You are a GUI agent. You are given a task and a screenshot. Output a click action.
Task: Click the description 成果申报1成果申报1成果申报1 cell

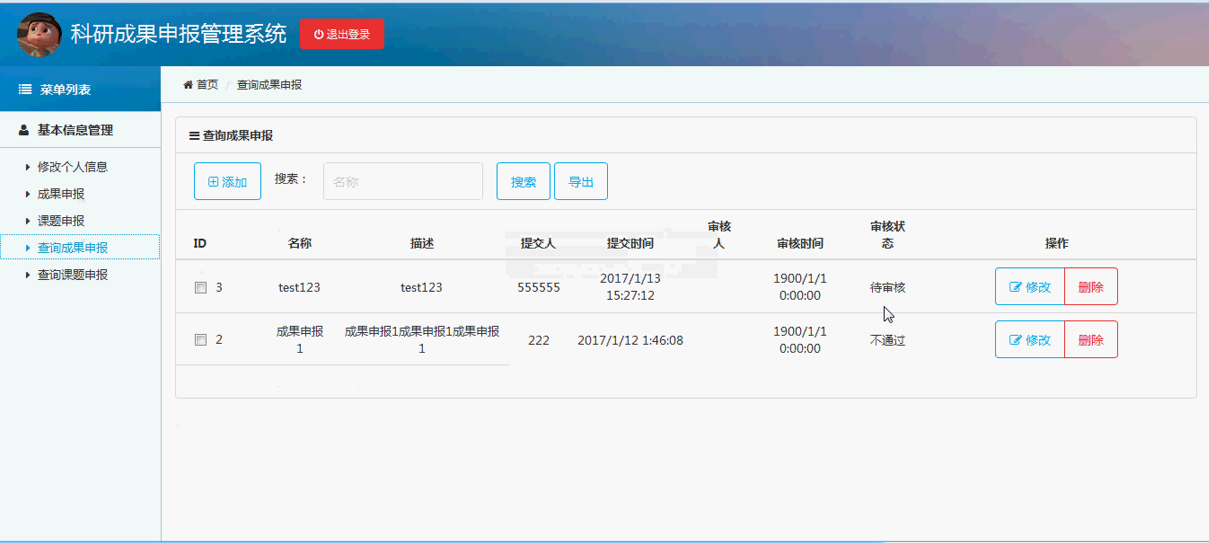click(422, 340)
